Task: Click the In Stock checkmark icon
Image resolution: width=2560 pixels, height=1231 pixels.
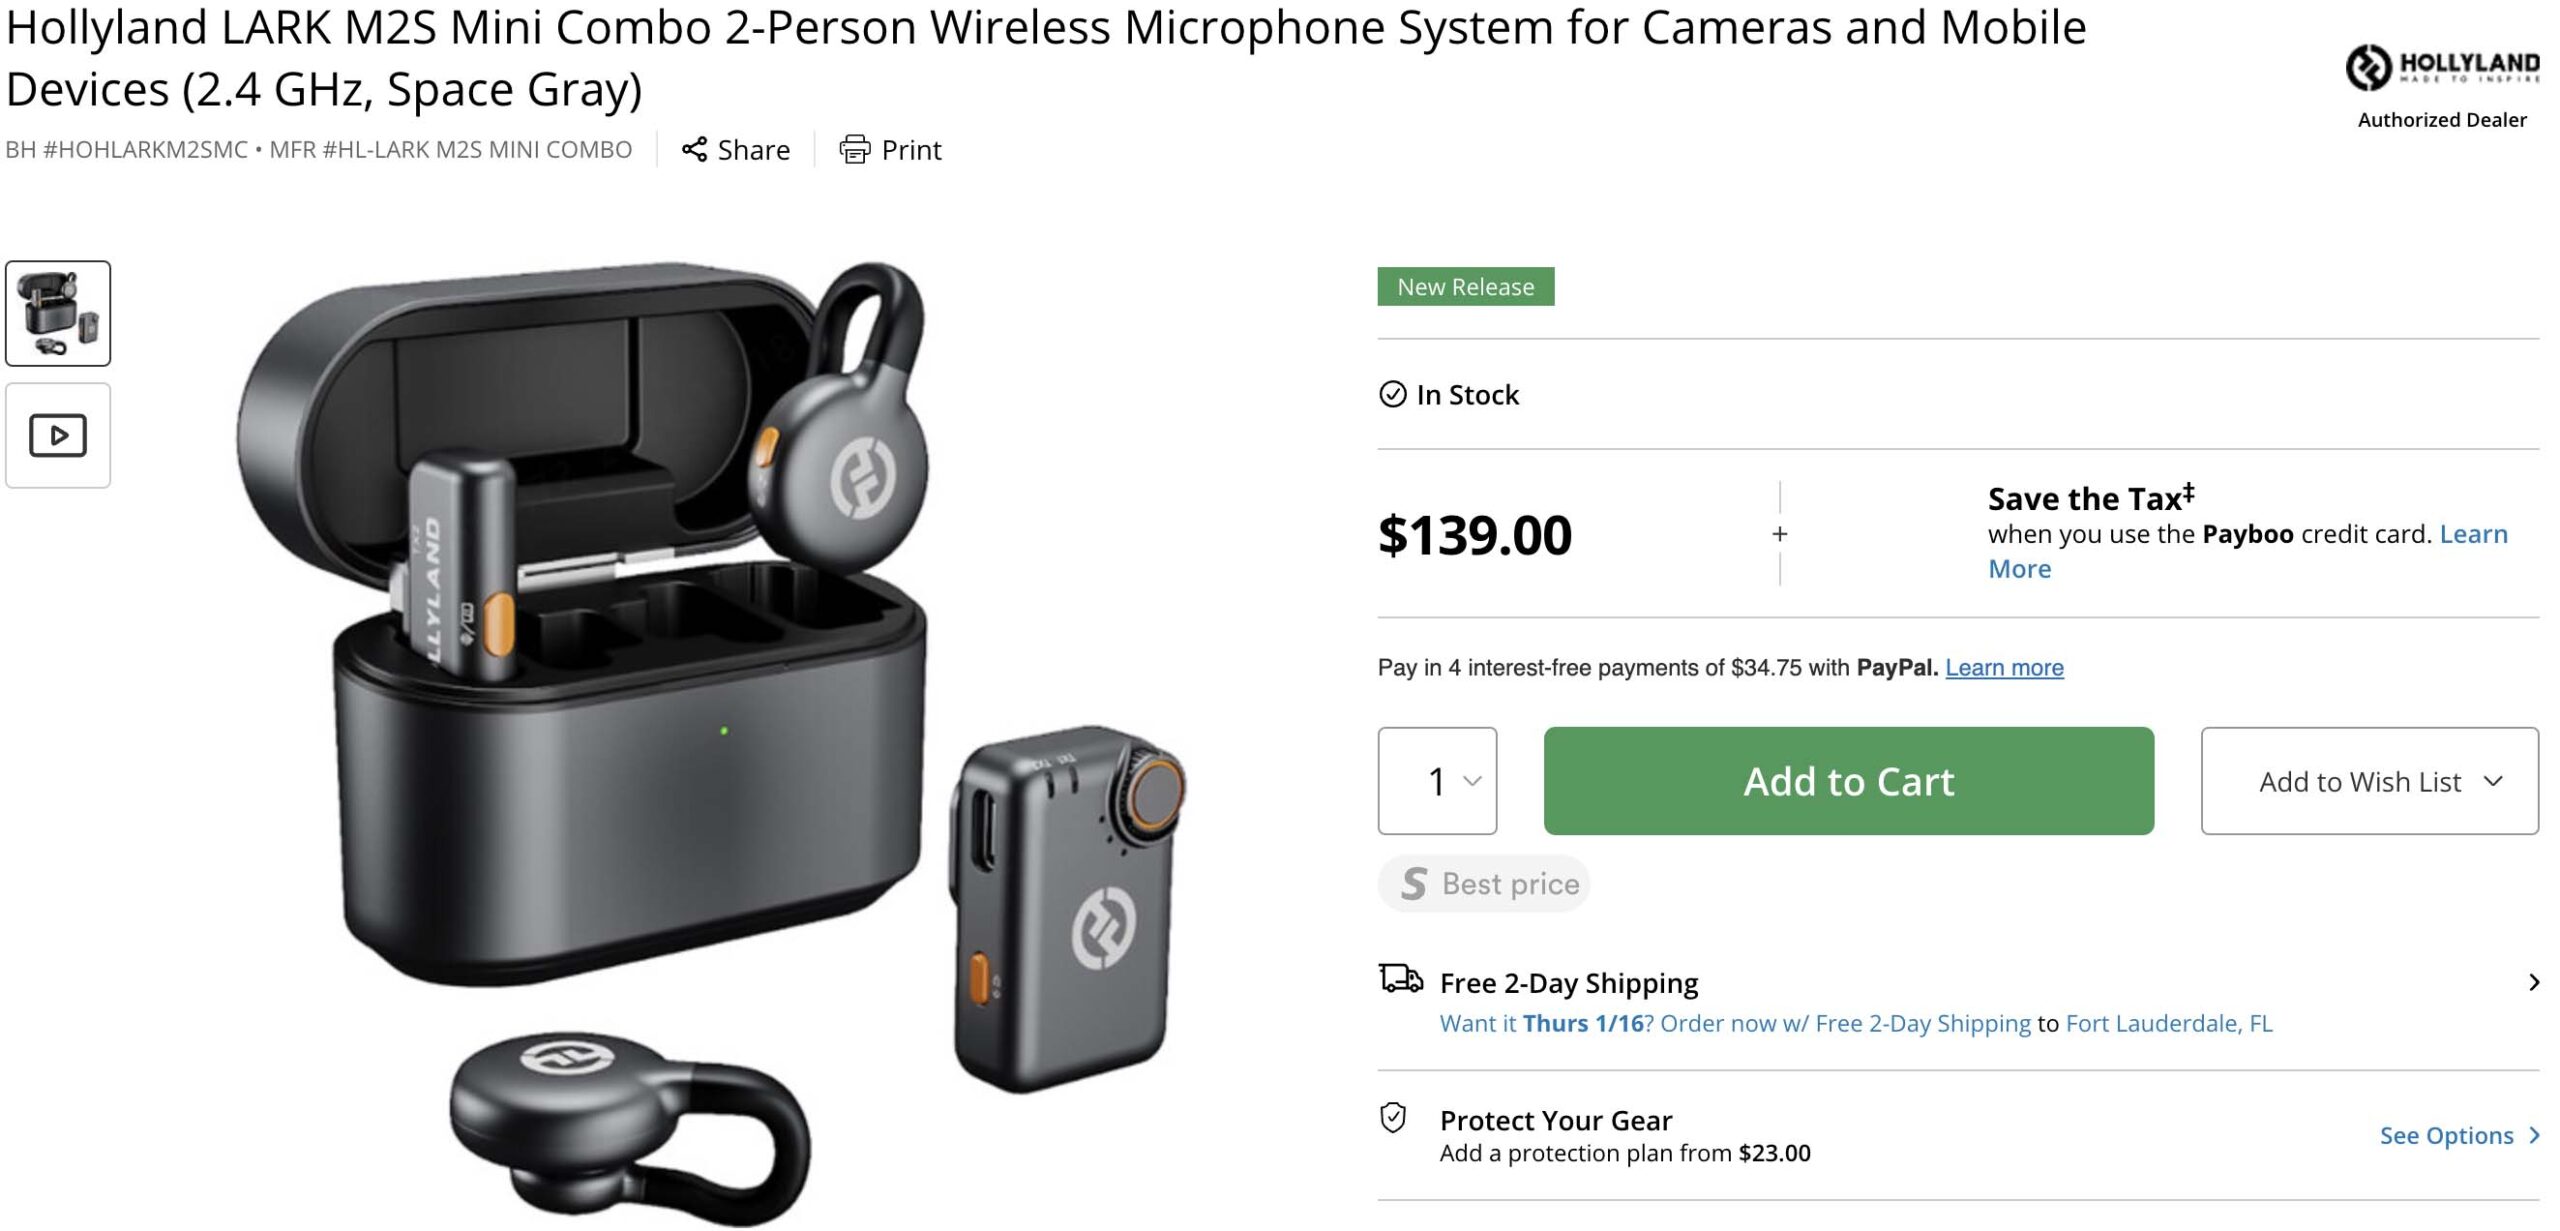Action: click(1392, 395)
